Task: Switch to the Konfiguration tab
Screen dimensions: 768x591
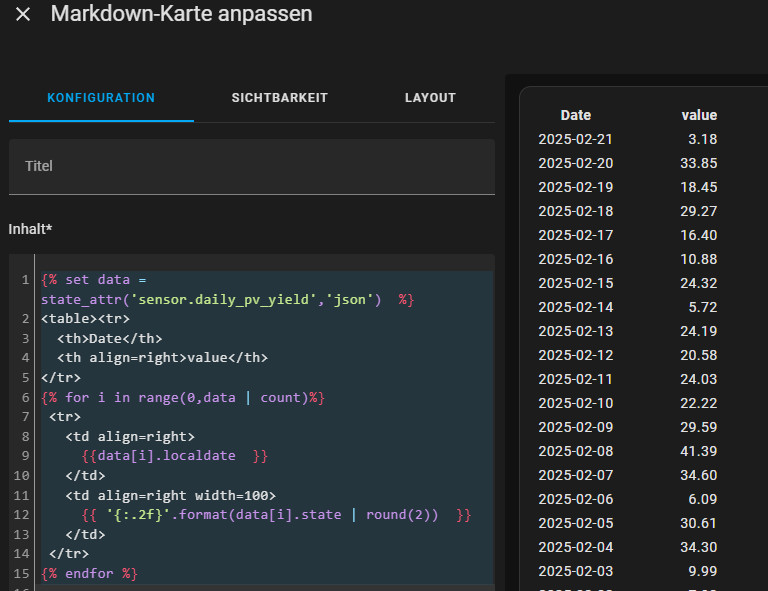Action: coord(101,98)
